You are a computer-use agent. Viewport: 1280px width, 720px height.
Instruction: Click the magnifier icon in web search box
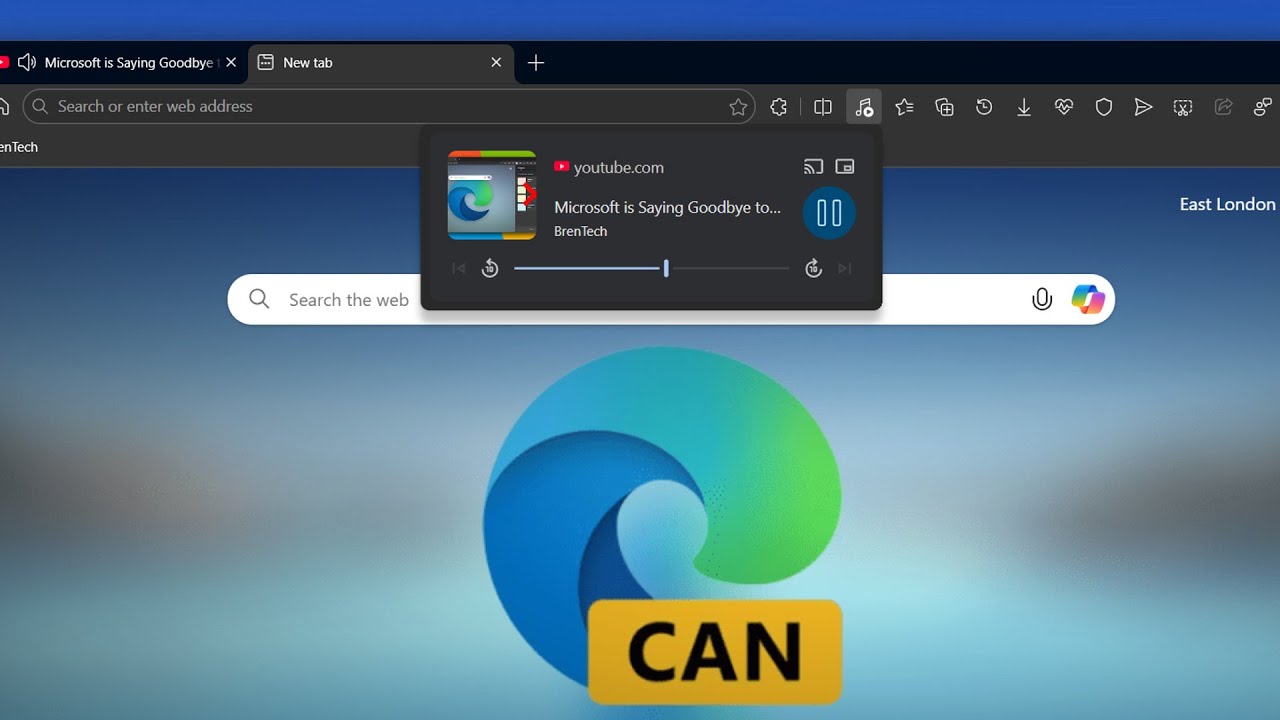(x=259, y=299)
